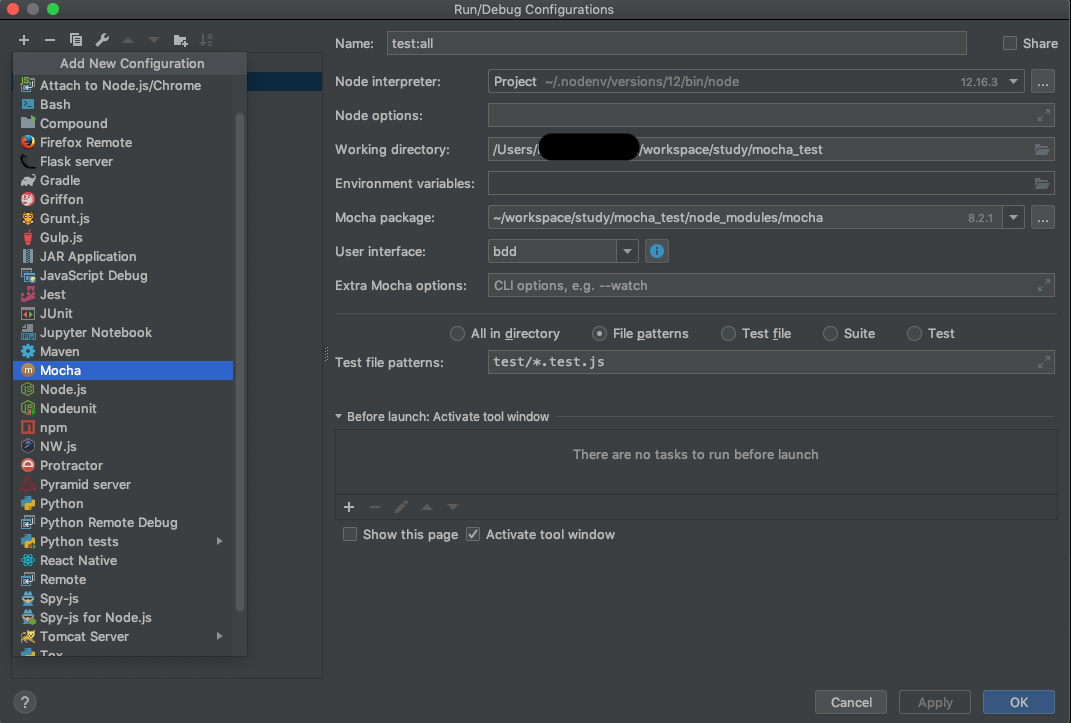Browse Working directory with folder icon
Viewport: 1071px width, 723px height.
[1042, 150]
